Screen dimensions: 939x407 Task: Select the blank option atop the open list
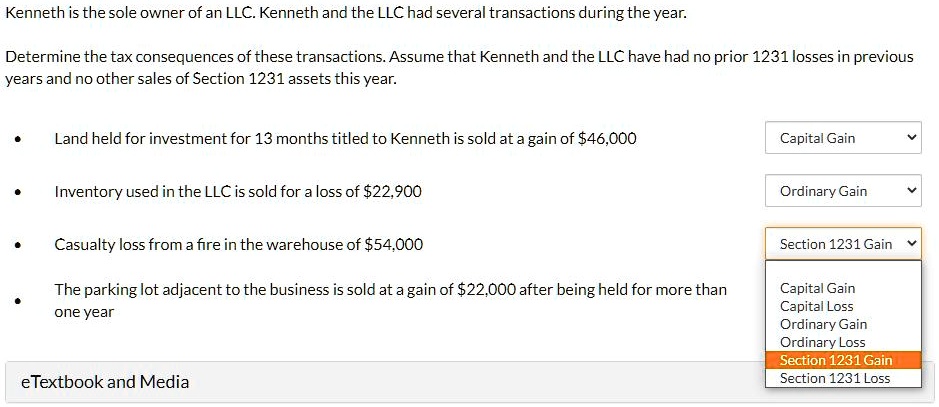tap(843, 271)
